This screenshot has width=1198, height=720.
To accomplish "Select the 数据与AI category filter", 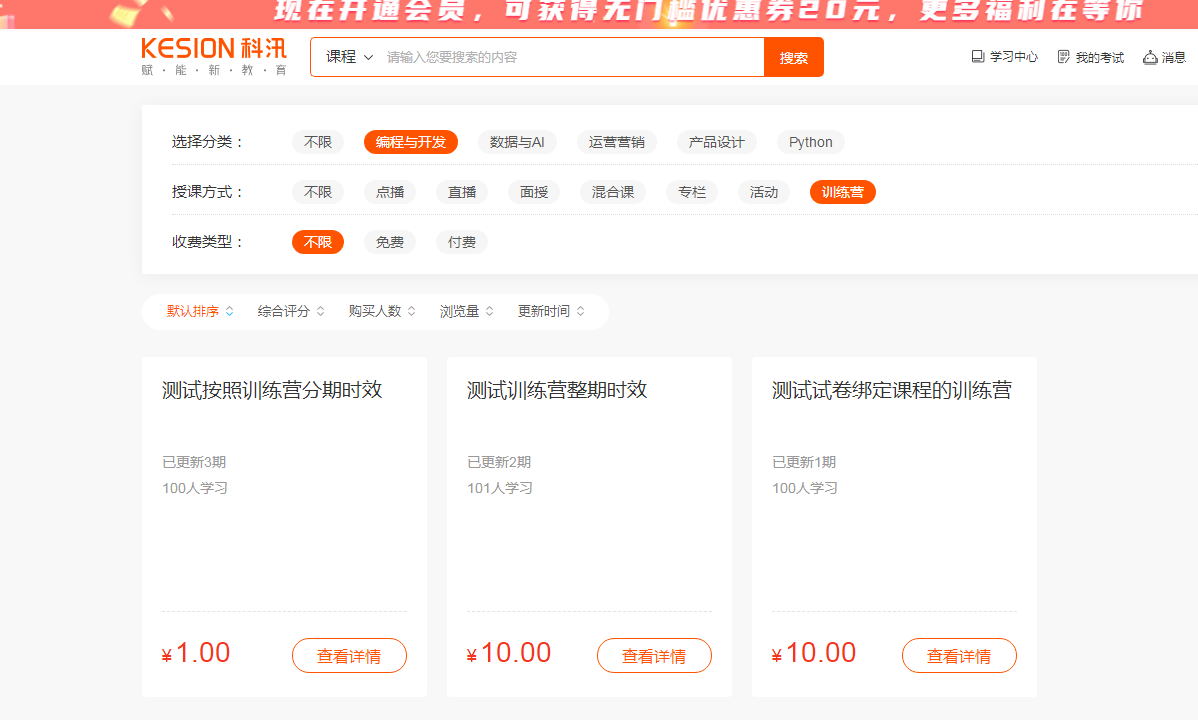I will coord(517,142).
